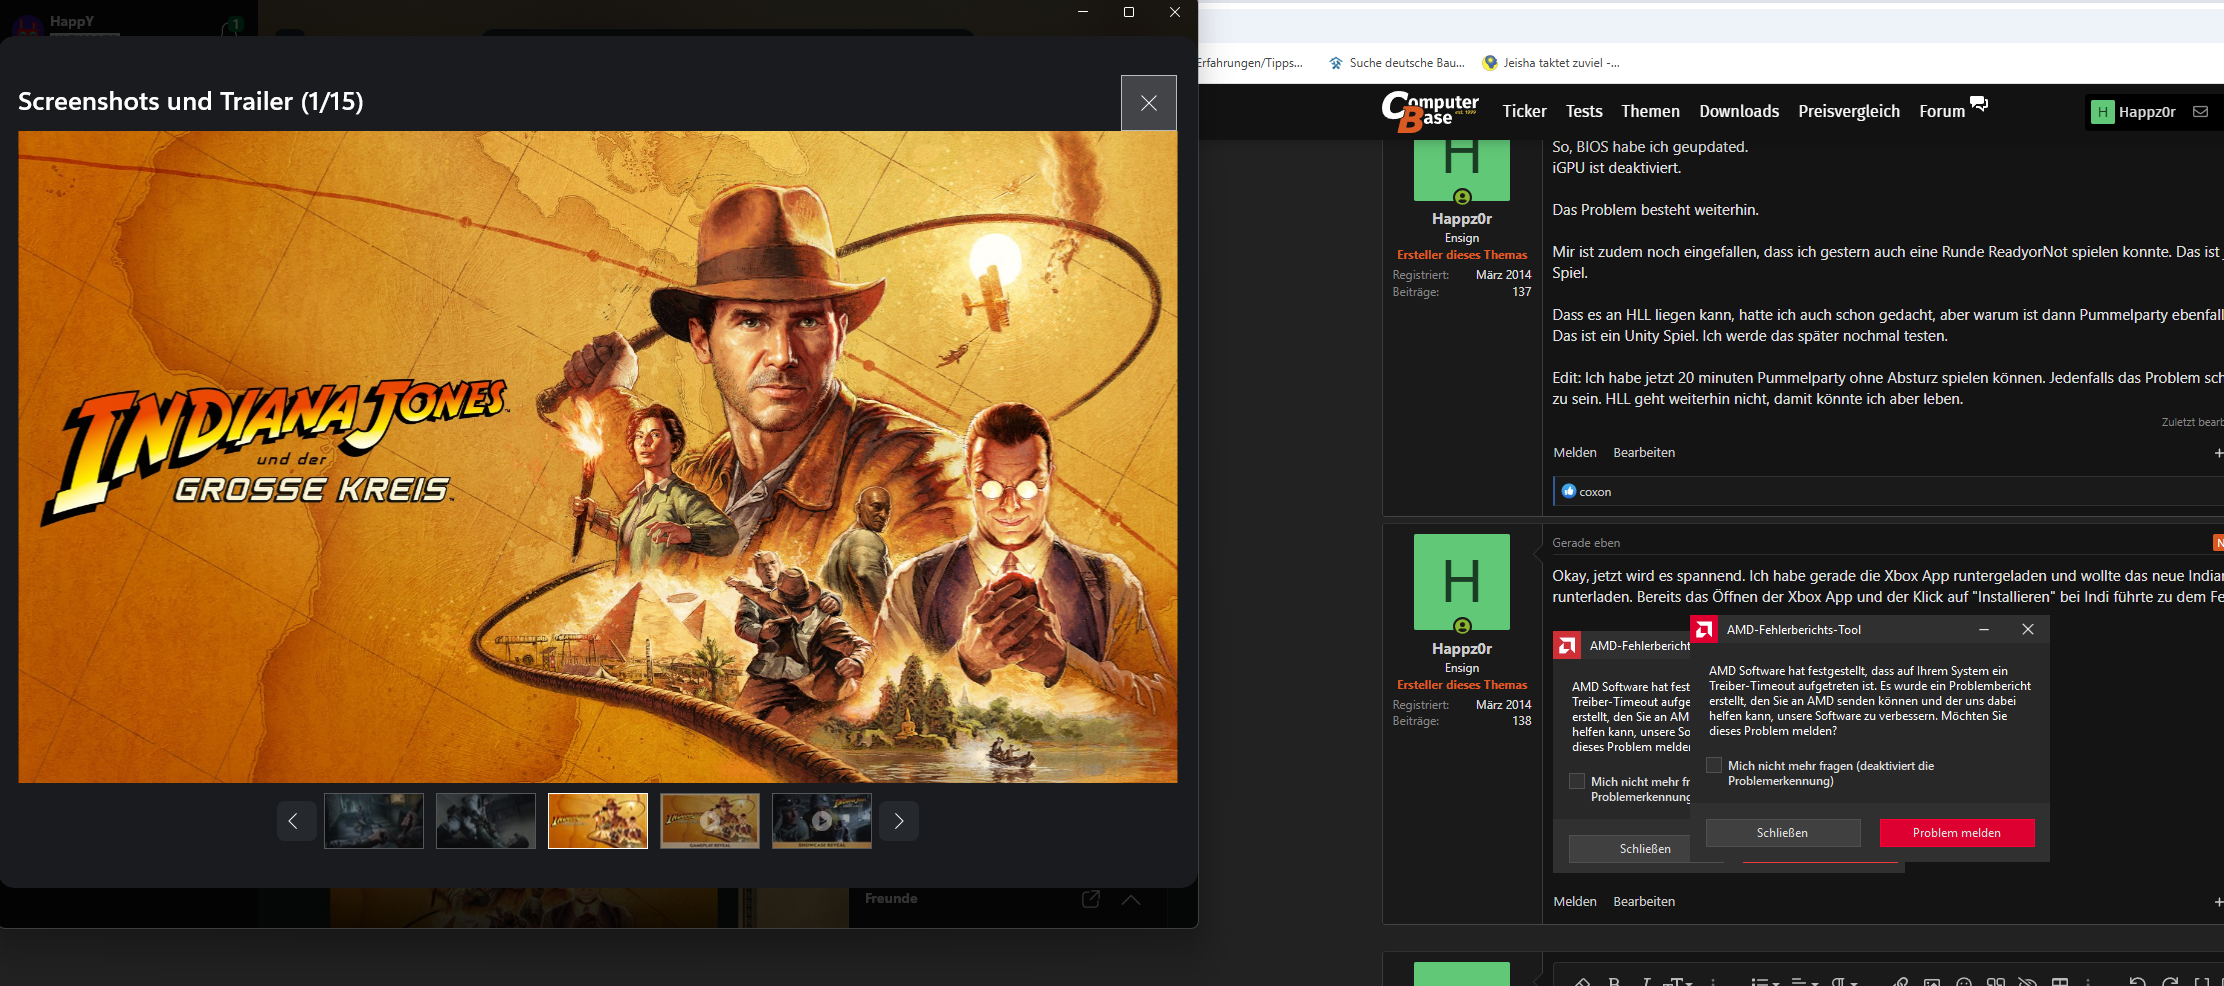
Task: Open the Ticker menu item
Action: [1524, 111]
